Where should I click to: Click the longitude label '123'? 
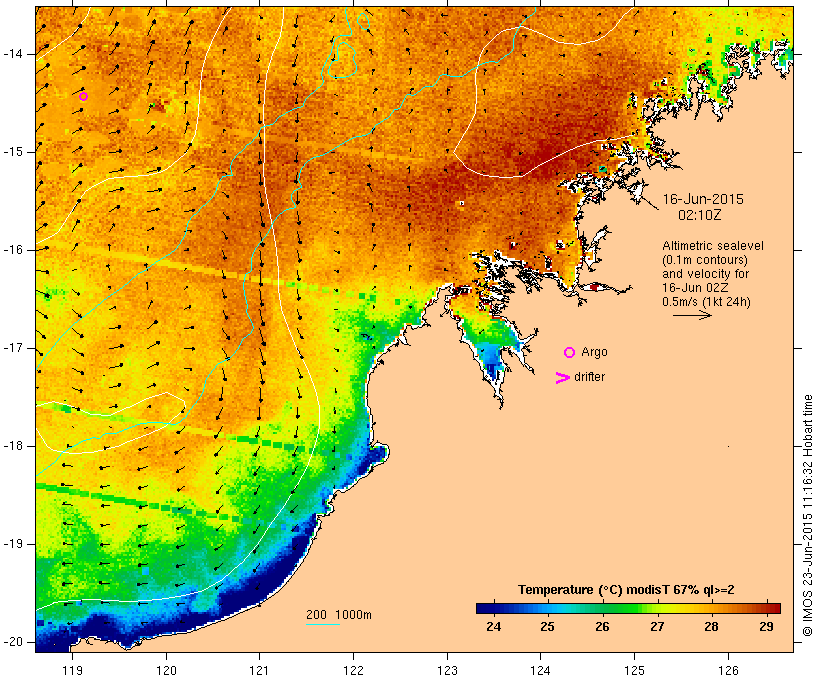point(447,670)
